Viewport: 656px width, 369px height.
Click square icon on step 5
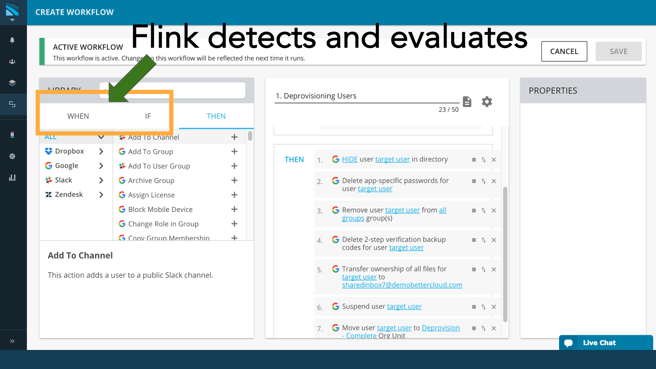pos(474,269)
